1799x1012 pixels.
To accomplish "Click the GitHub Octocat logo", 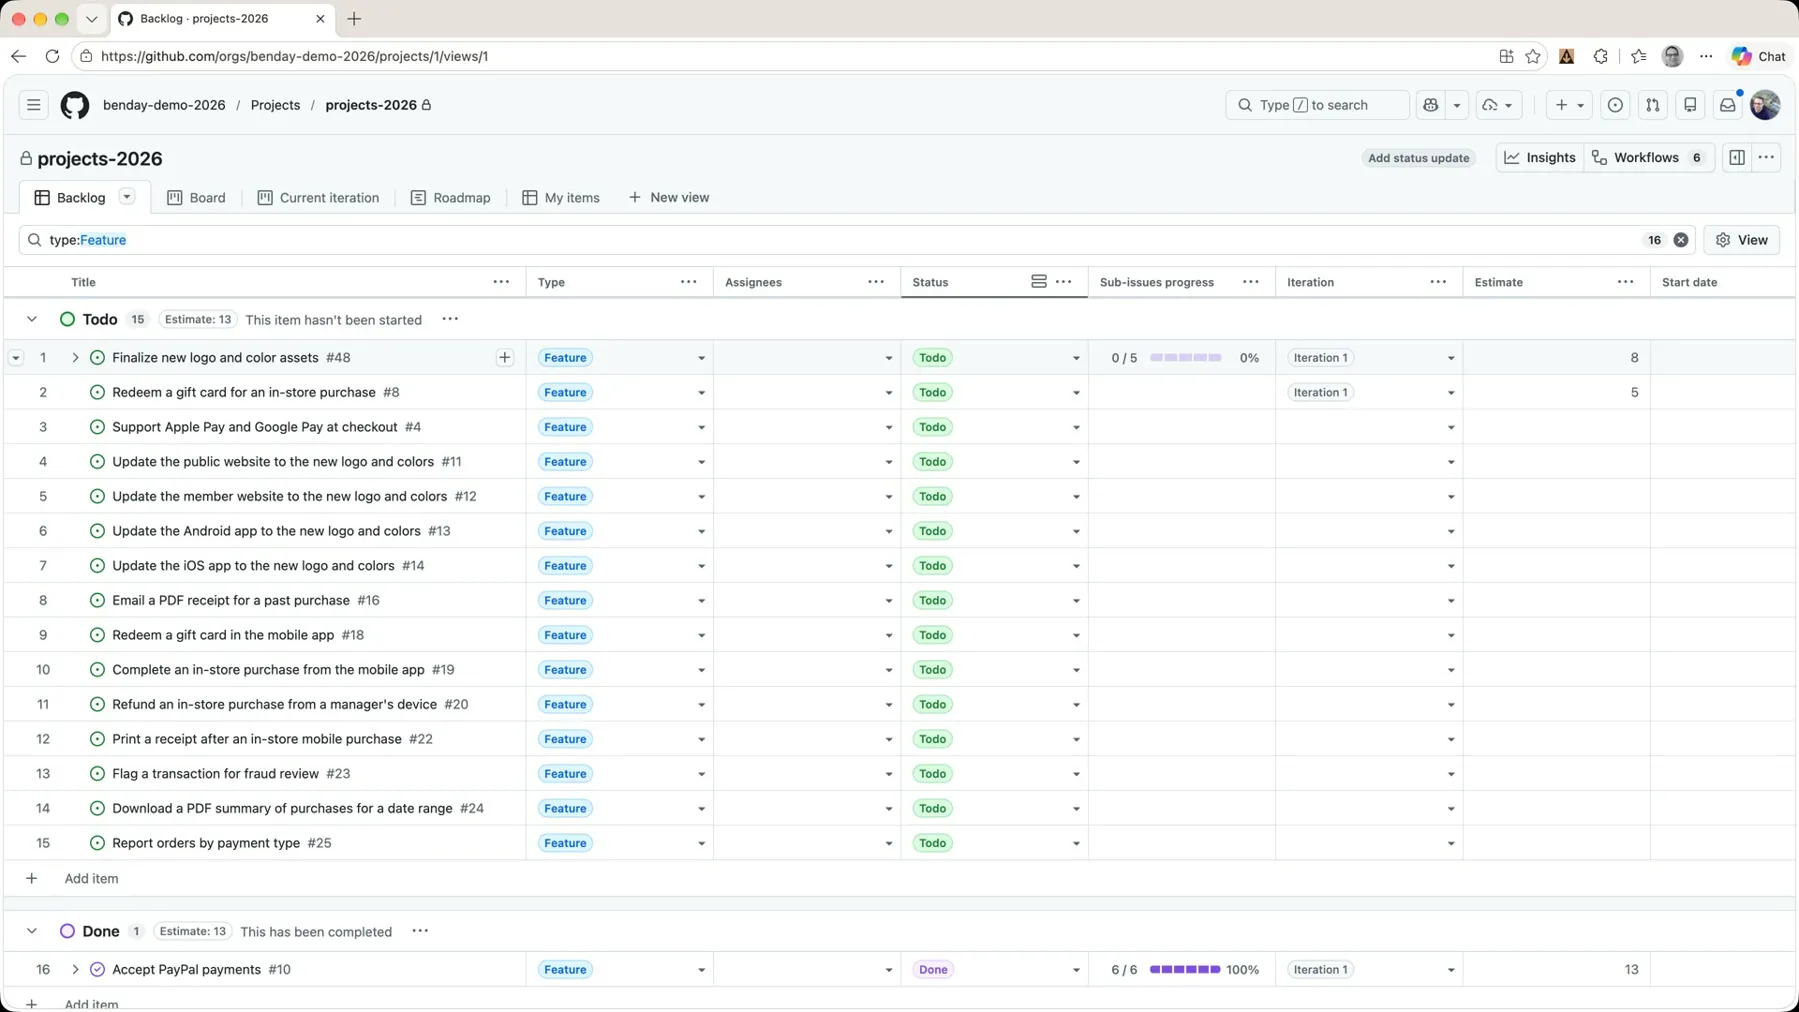I will click(x=75, y=105).
